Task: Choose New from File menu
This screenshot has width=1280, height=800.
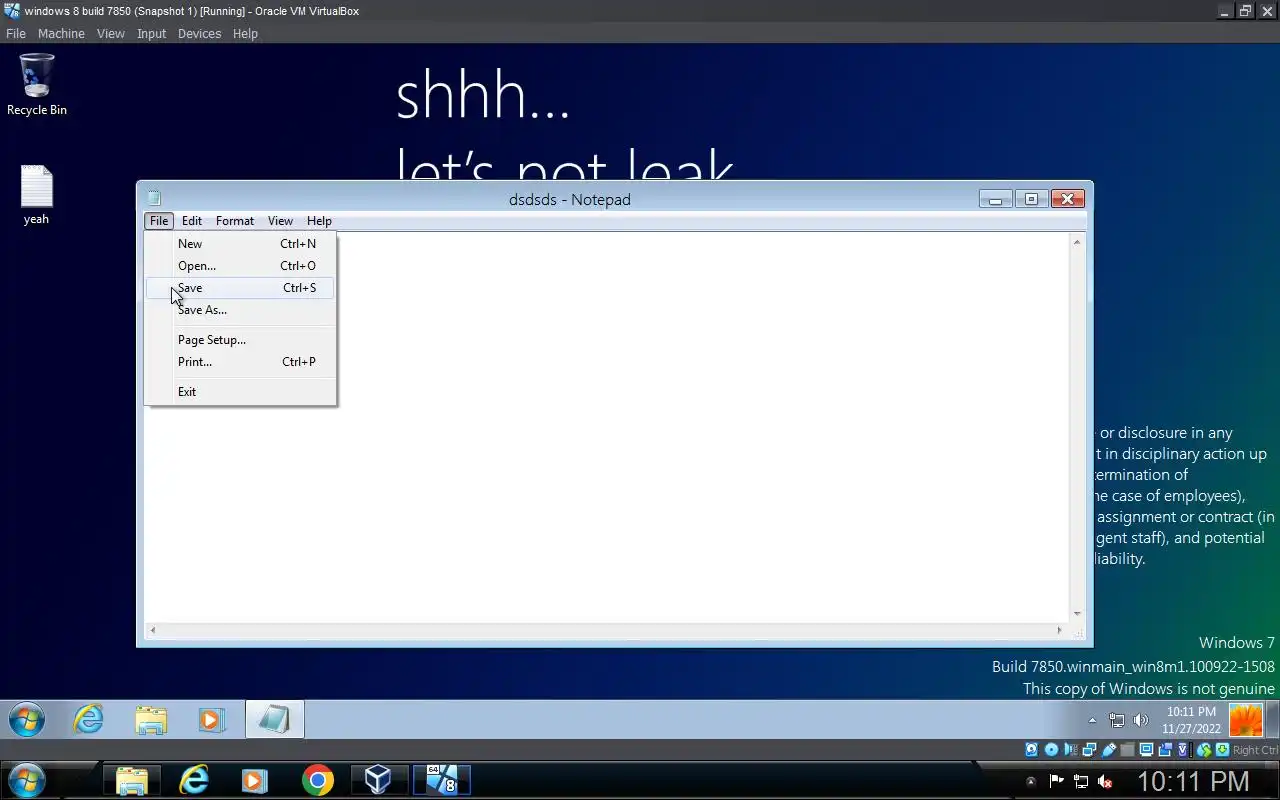Action: click(x=240, y=244)
